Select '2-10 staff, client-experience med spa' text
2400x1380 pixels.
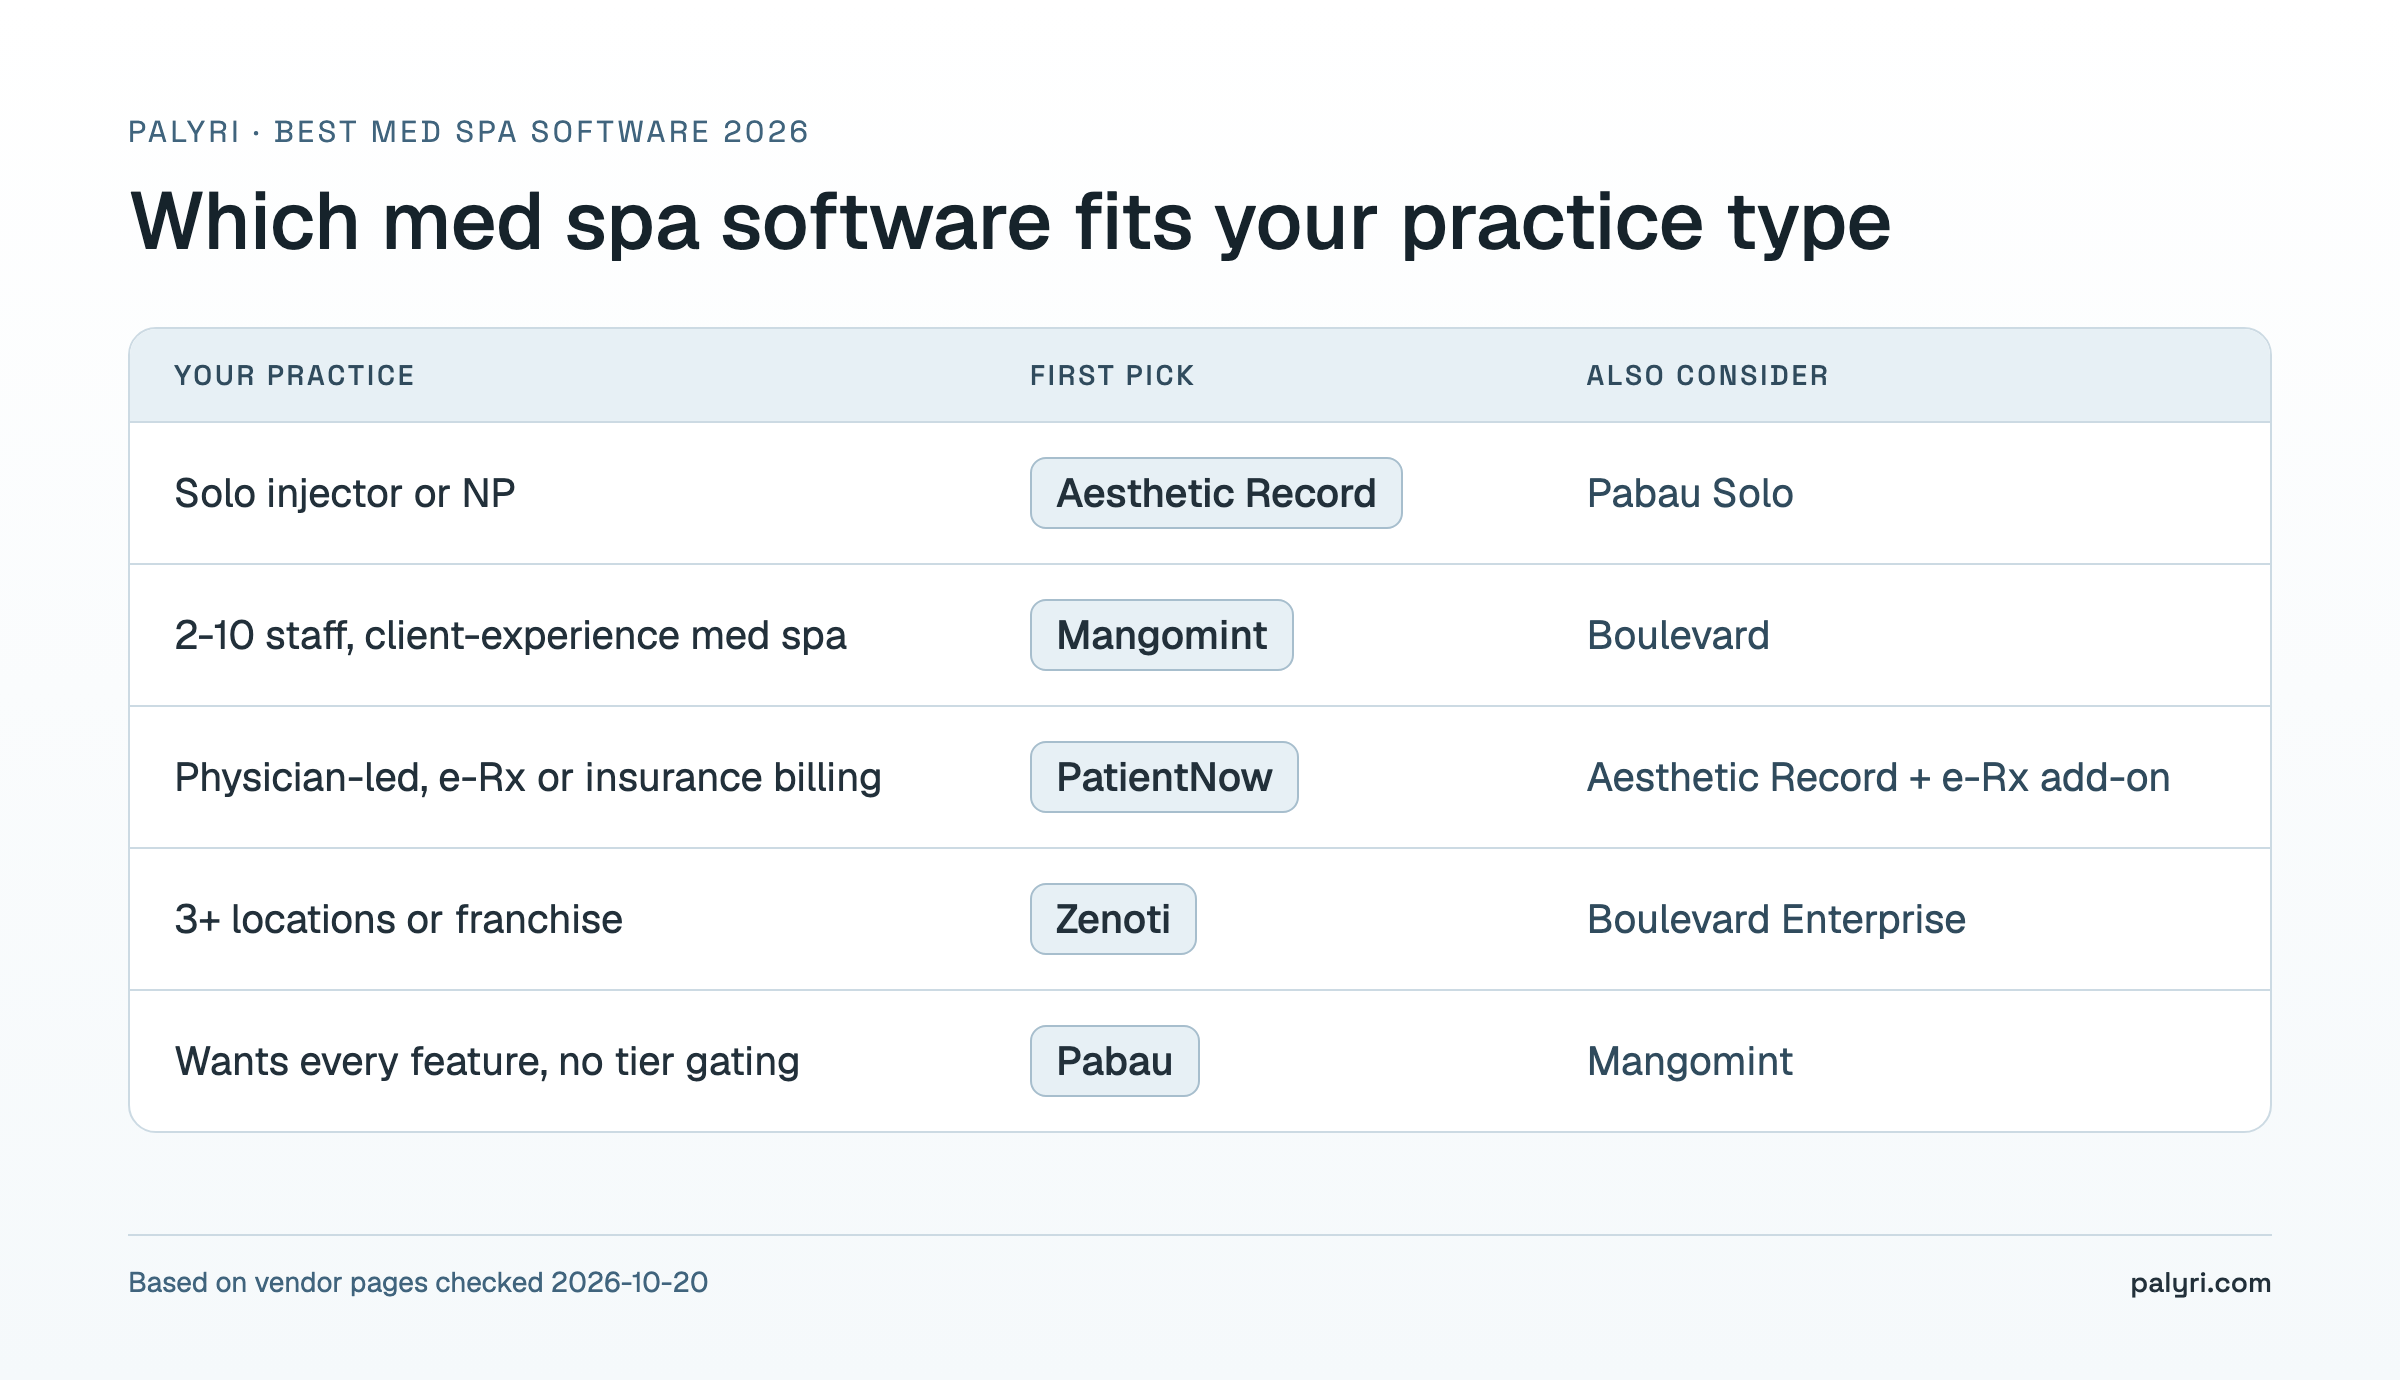[x=510, y=636]
